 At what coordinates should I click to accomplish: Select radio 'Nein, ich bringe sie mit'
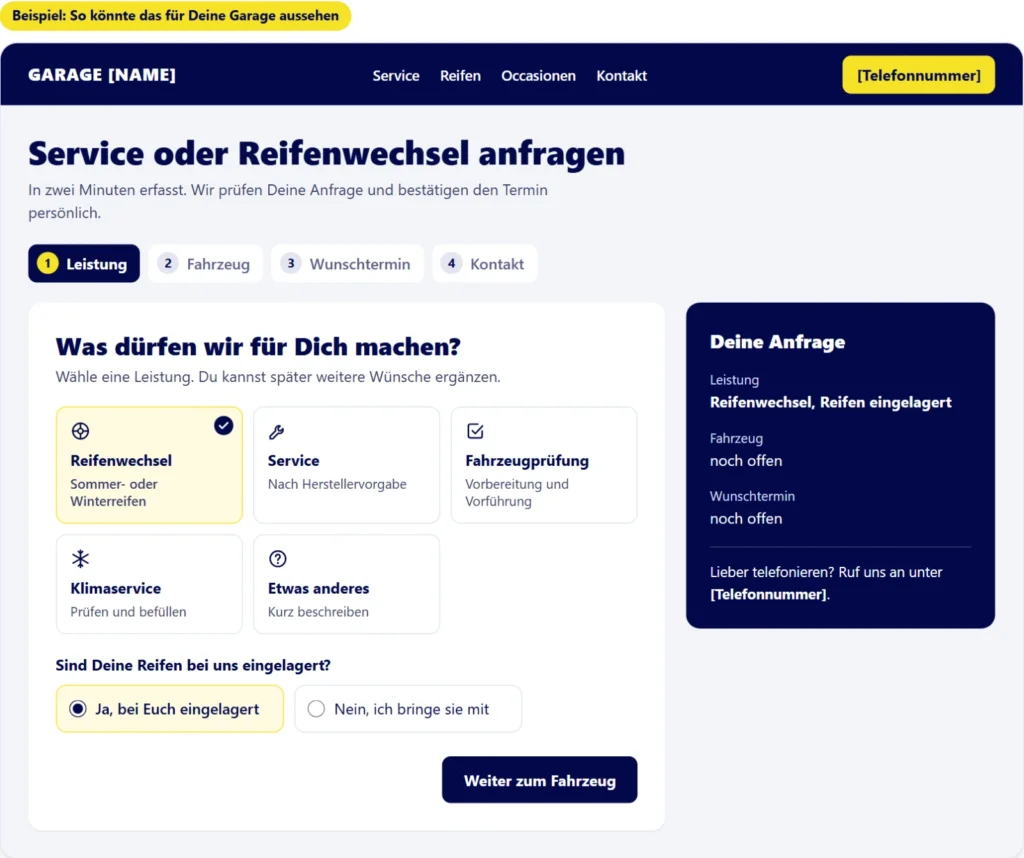click(408, 708)
